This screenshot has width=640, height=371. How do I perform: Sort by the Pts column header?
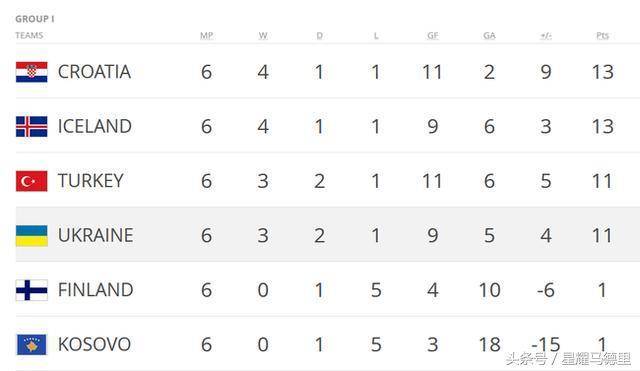click(x=602, y=36)
